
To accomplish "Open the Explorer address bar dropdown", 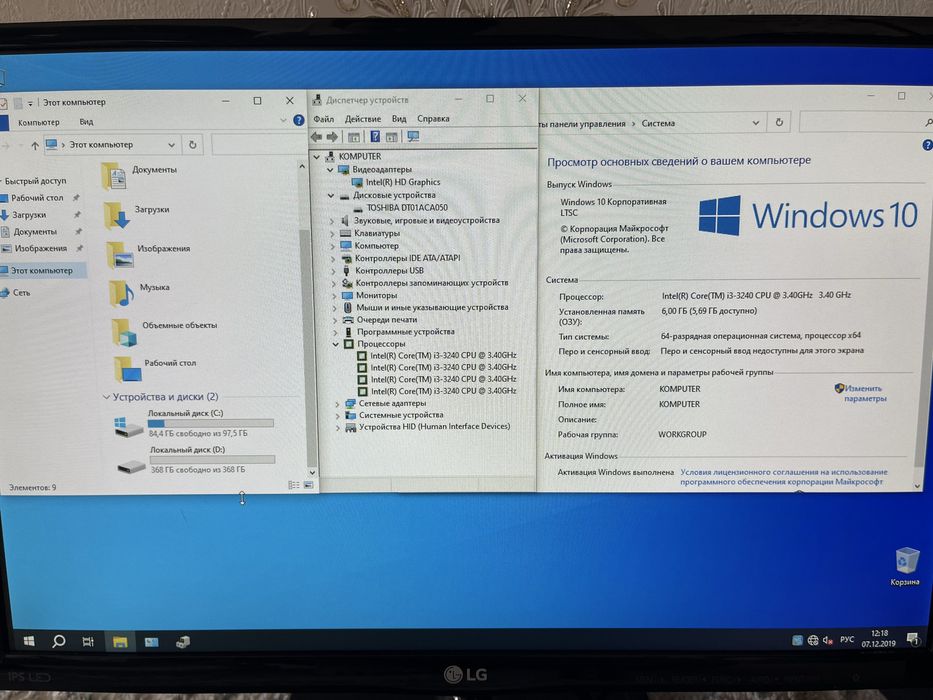I will pyautogui.click(x=171, y=145).
